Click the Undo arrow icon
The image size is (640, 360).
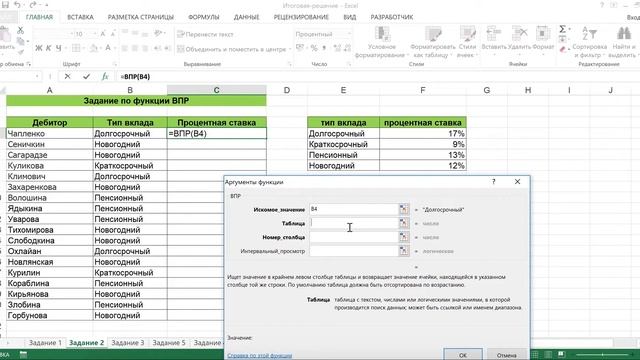coord(18,5)
